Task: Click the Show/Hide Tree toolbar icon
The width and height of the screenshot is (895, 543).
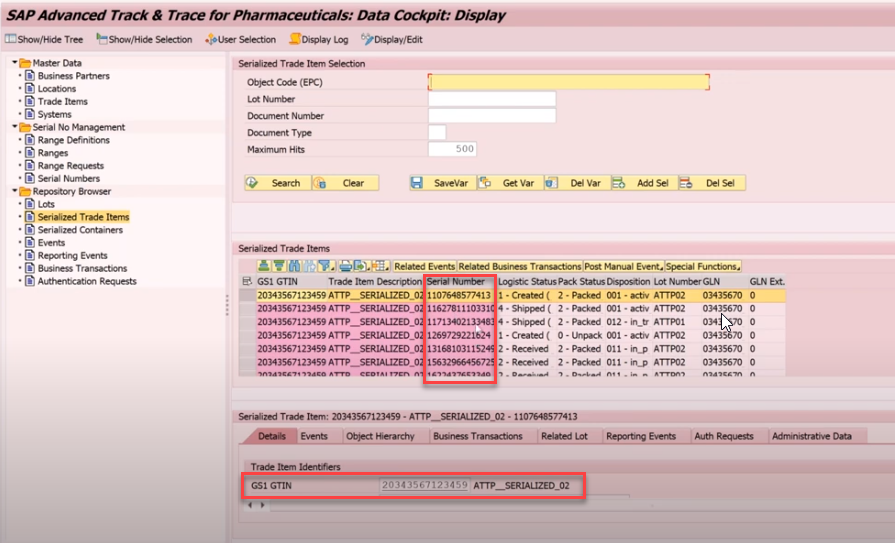Action: tap(11, 39)
